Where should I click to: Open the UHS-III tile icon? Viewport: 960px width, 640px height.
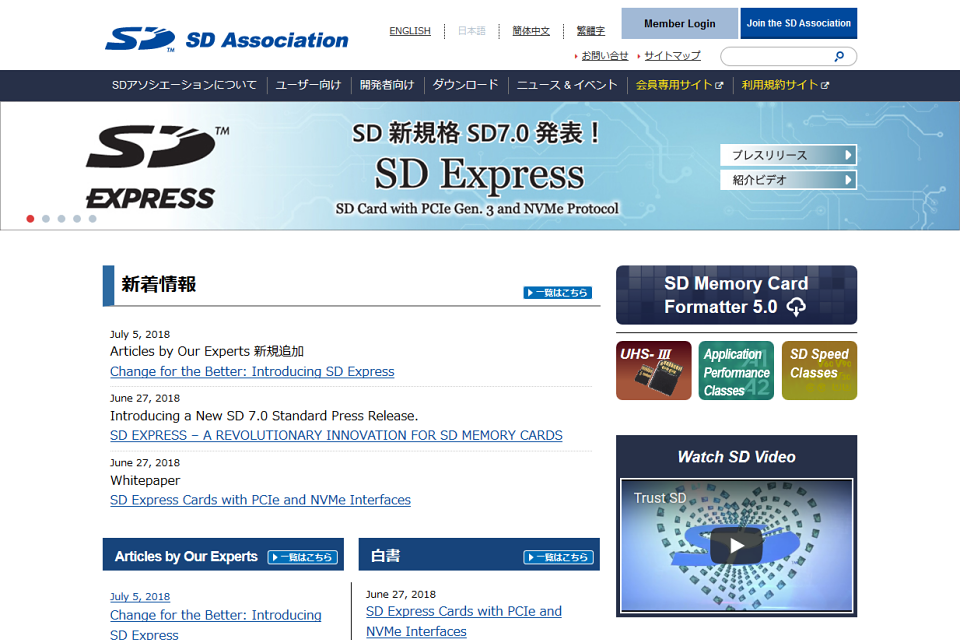click(653, 371)
